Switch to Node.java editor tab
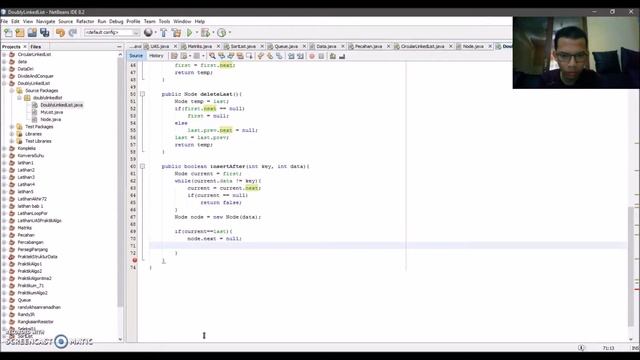The height and width of the screenshot is (360, 640). (473, 47)
